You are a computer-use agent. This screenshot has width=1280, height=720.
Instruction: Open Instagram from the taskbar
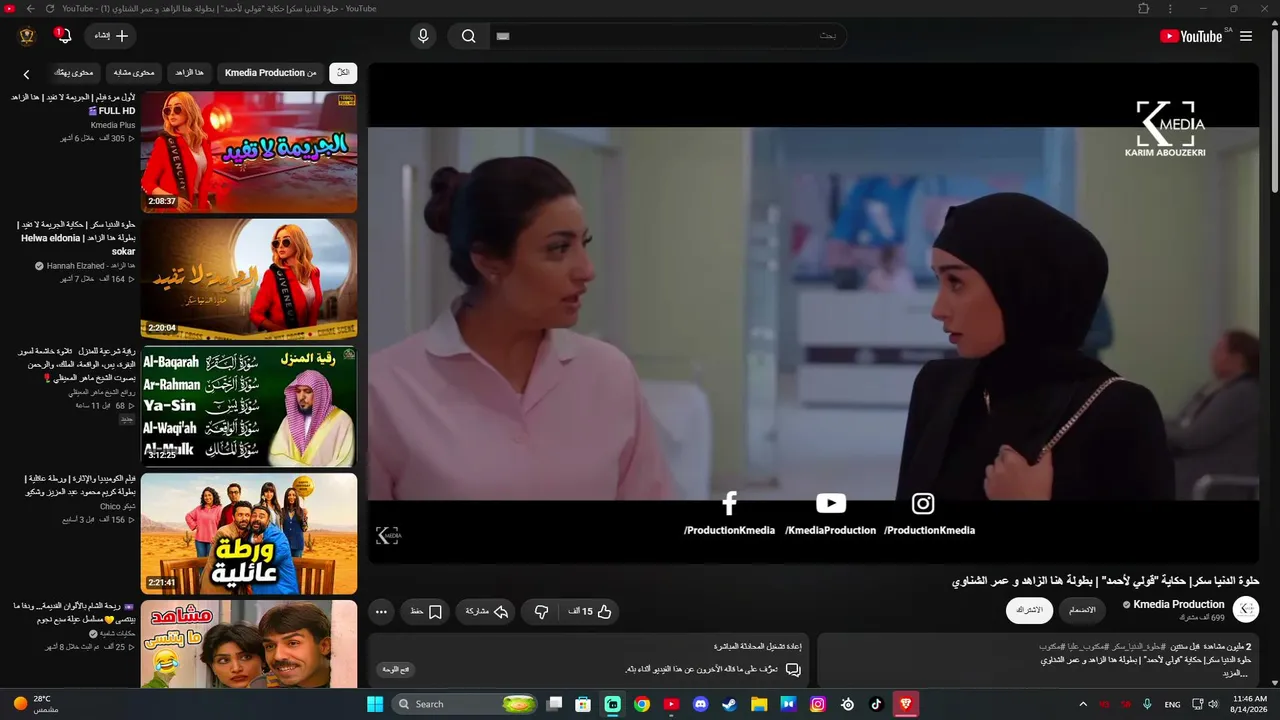tap(818, 704)
